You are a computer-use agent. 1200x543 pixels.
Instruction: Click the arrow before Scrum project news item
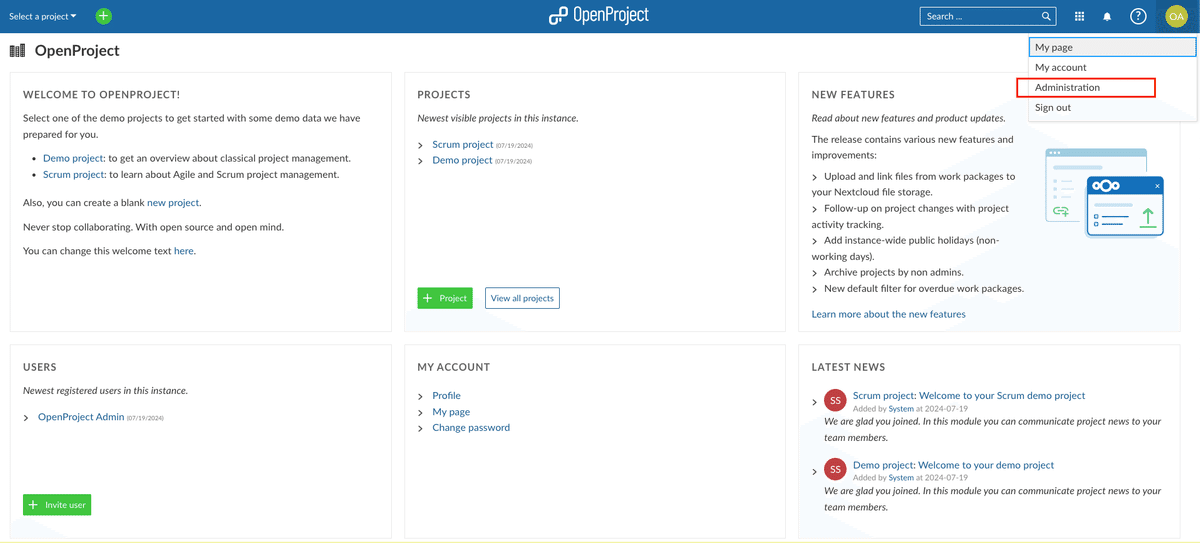[x=815, y=402]
